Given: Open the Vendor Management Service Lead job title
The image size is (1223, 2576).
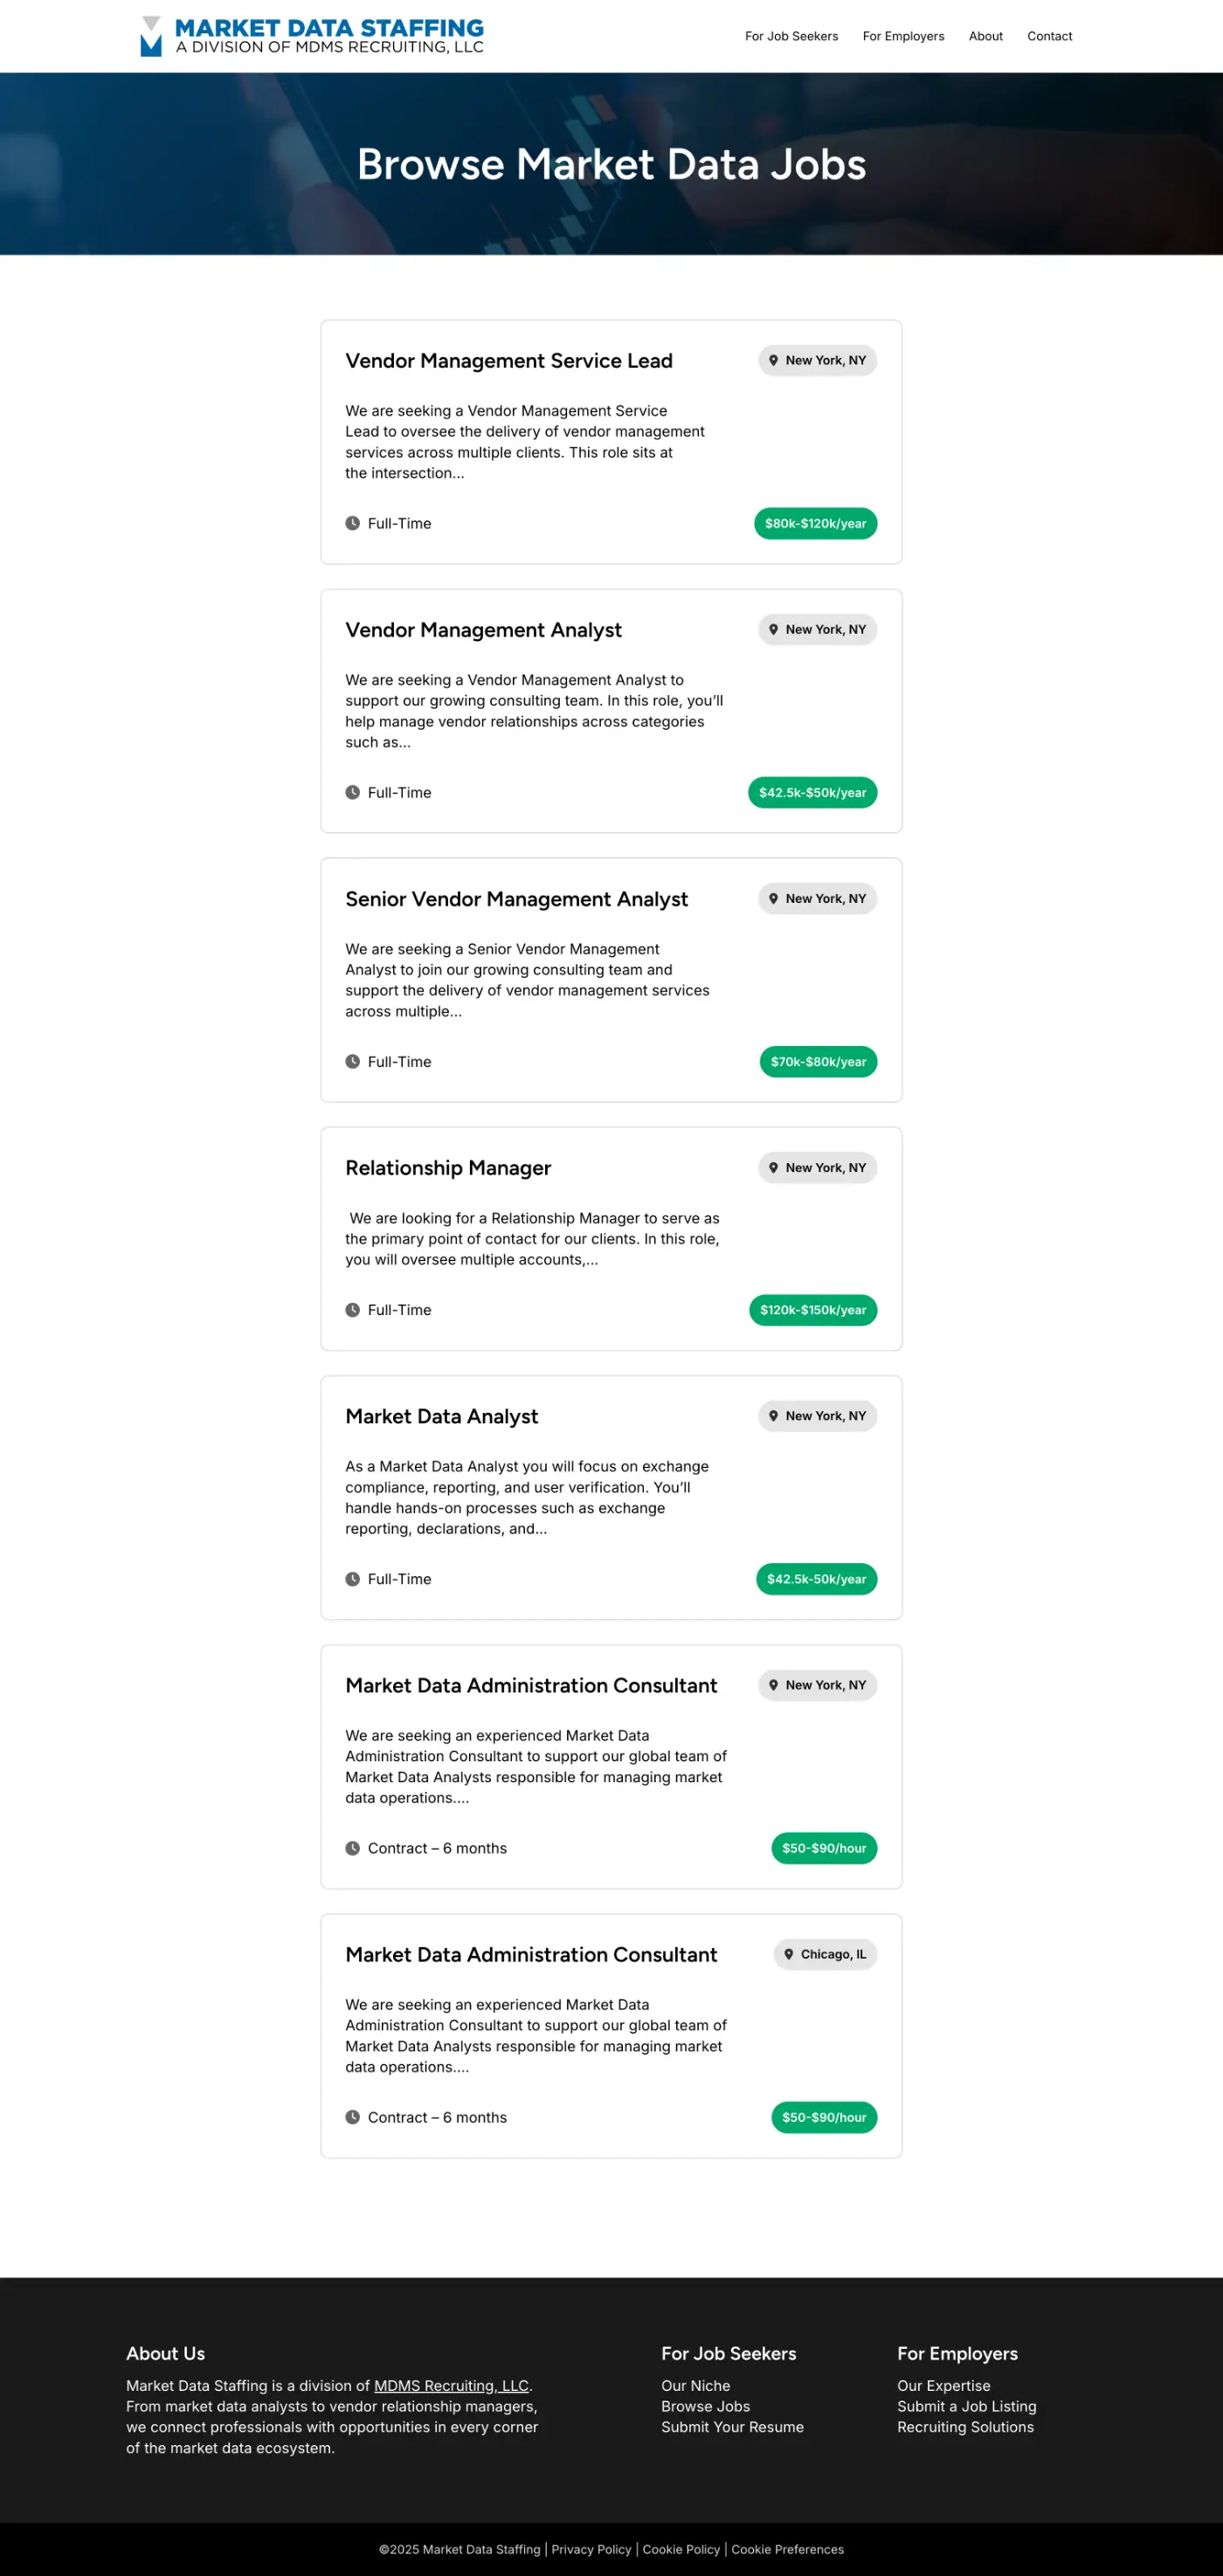Looking at the screenshot, I should click(508, 361).
